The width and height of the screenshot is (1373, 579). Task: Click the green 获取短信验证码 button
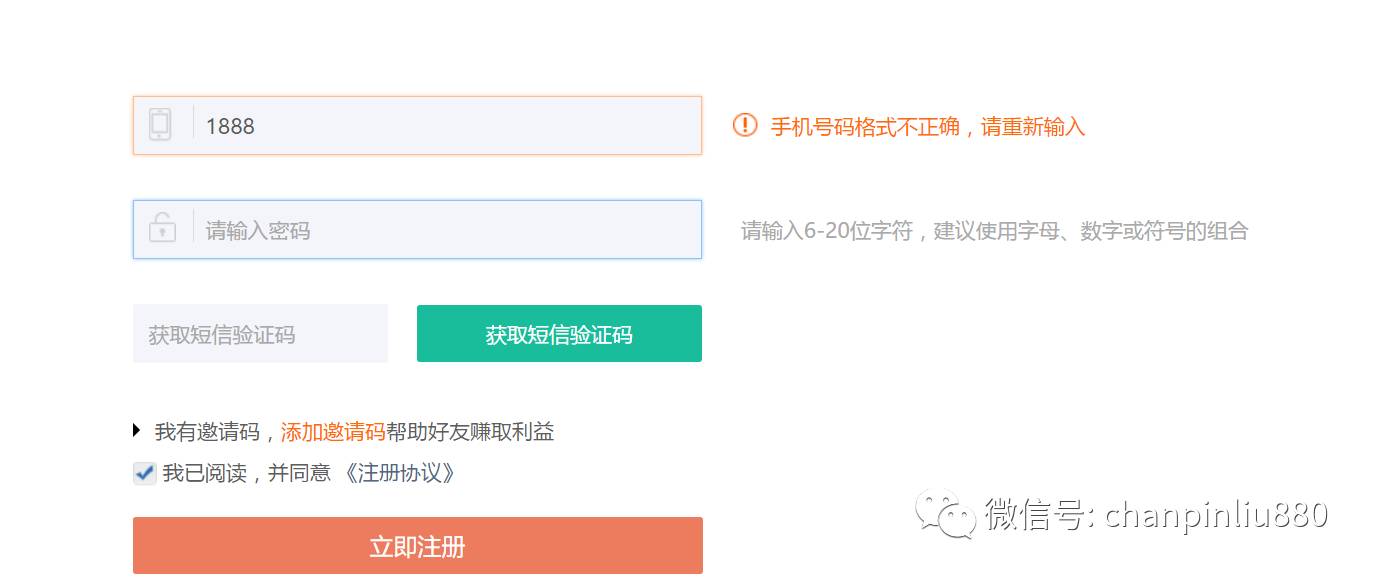[559, 334]
